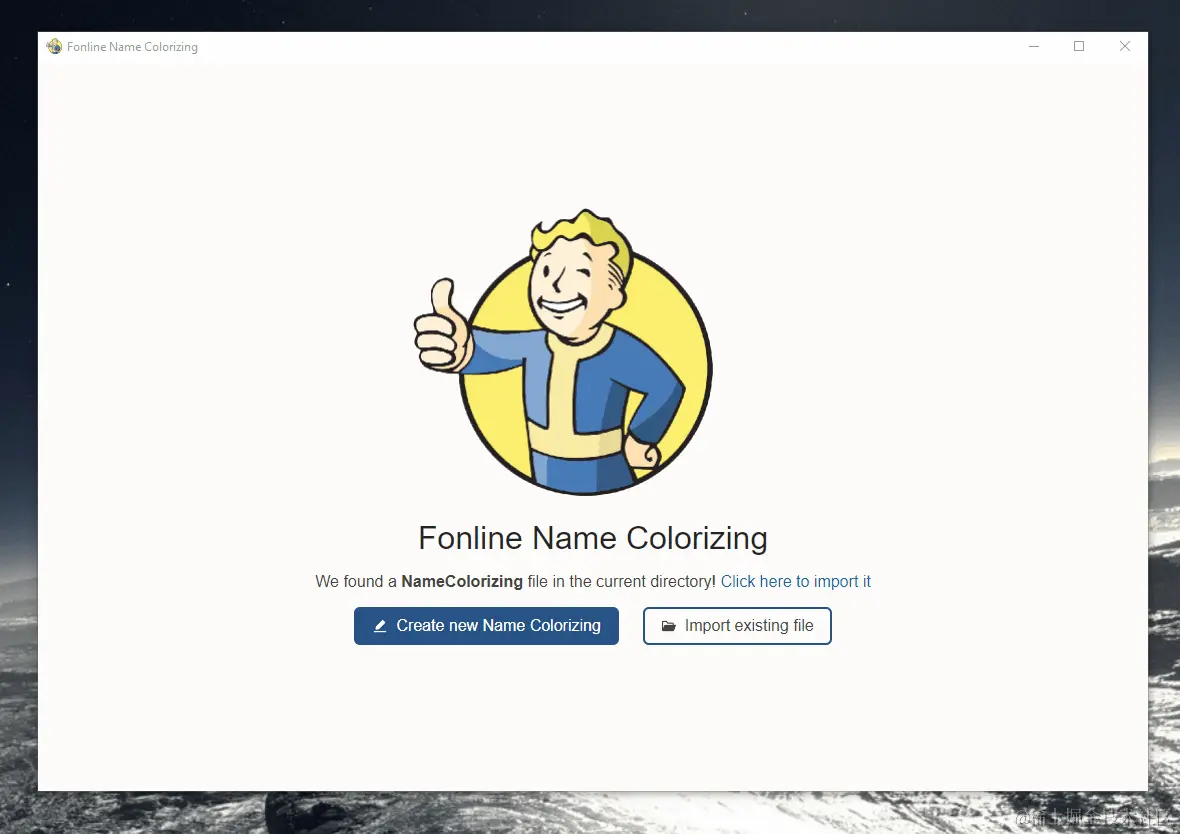Click the Create new Name Colorizing button

coord(486,626)
